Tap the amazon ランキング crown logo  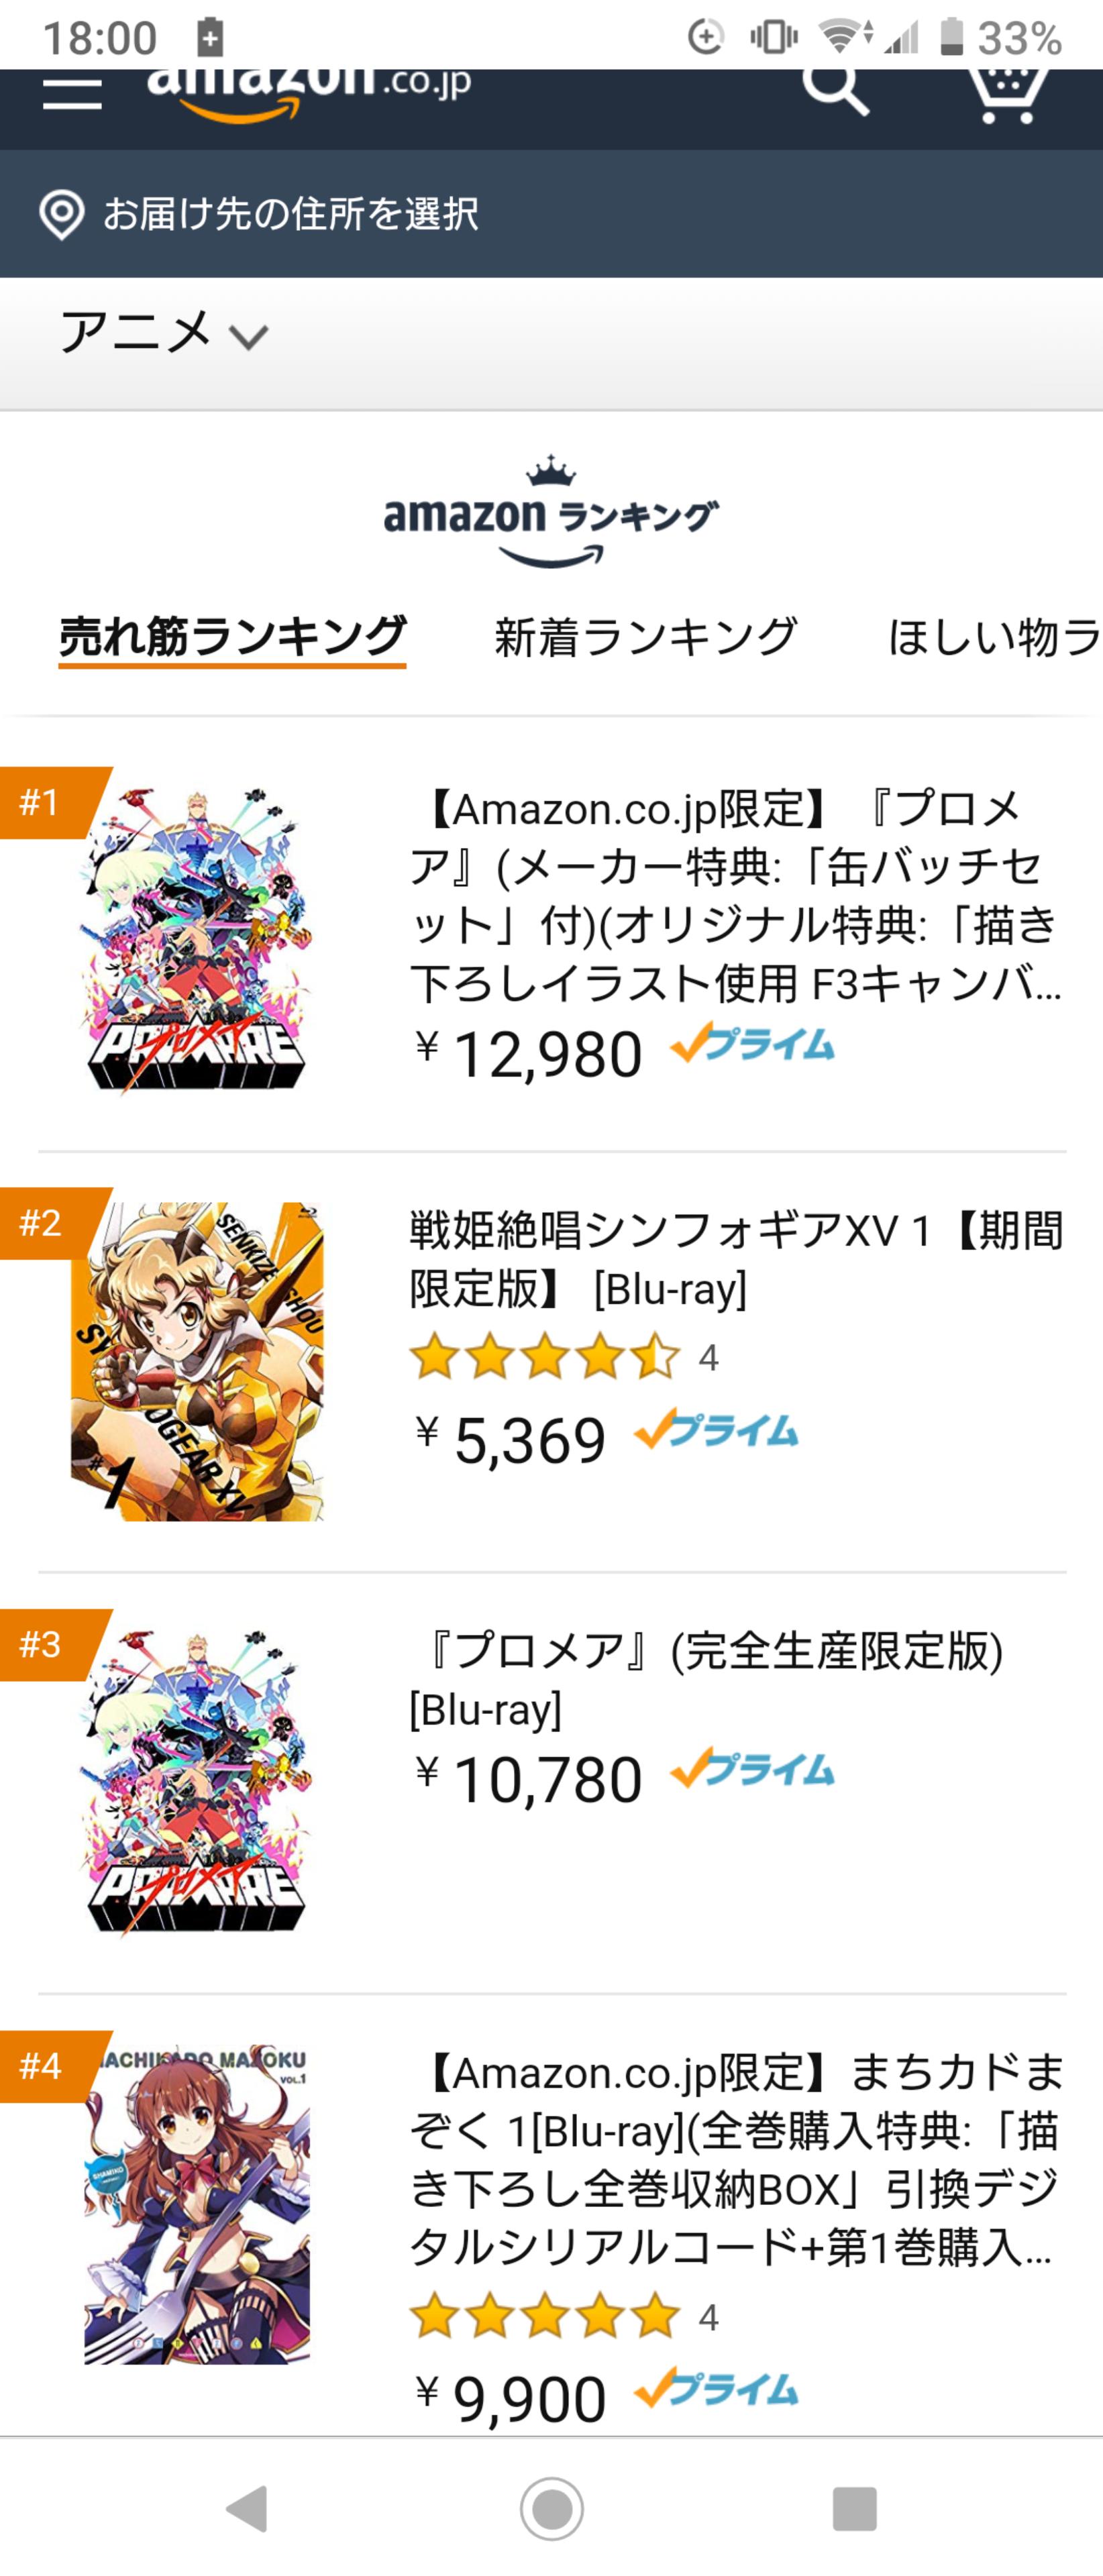pos(551,511)
